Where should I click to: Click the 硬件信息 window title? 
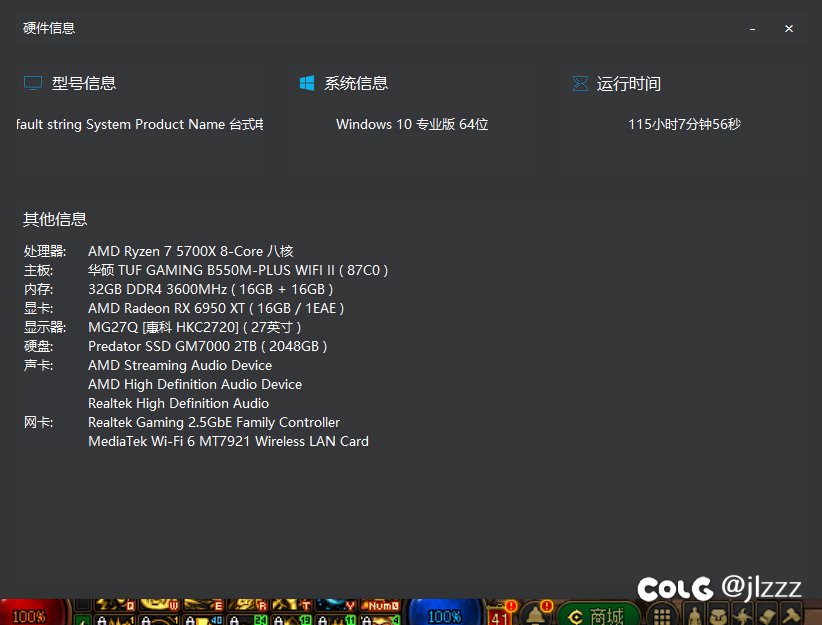tap(49, 28)
